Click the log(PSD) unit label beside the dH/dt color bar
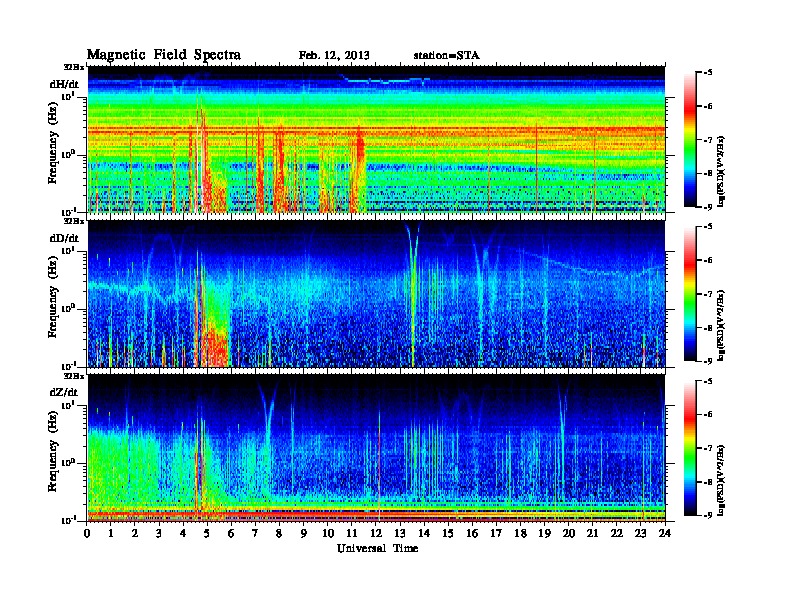This screenshot has width=792, height=612. [721, 172]
